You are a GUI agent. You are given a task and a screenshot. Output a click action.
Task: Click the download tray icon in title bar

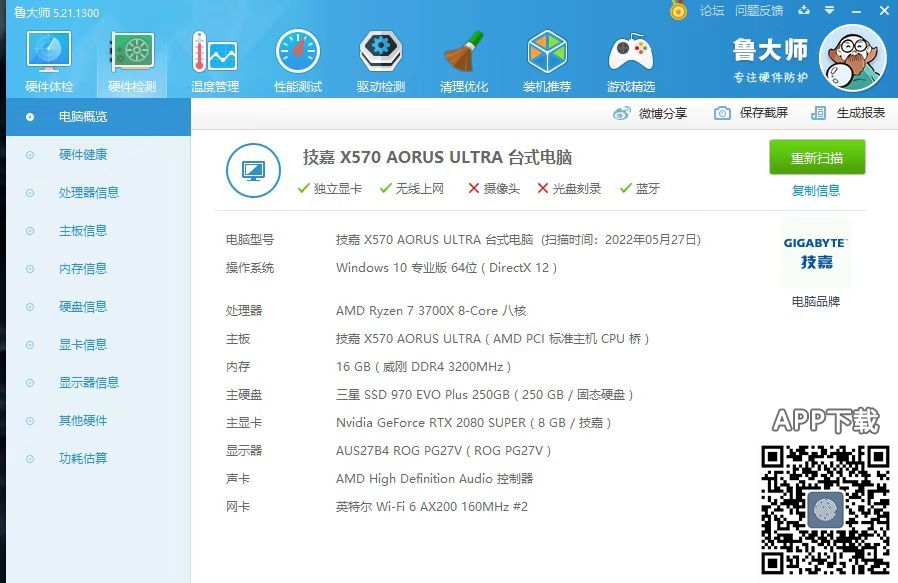[x=804, y=11]
